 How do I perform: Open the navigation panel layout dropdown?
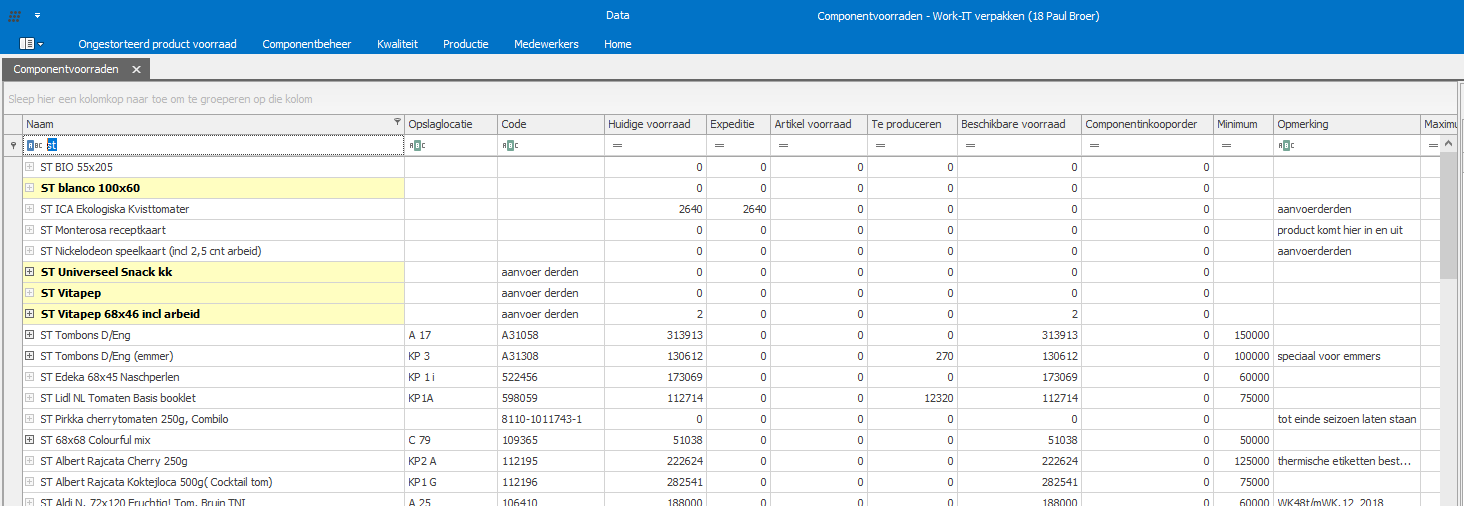[32, 44]
